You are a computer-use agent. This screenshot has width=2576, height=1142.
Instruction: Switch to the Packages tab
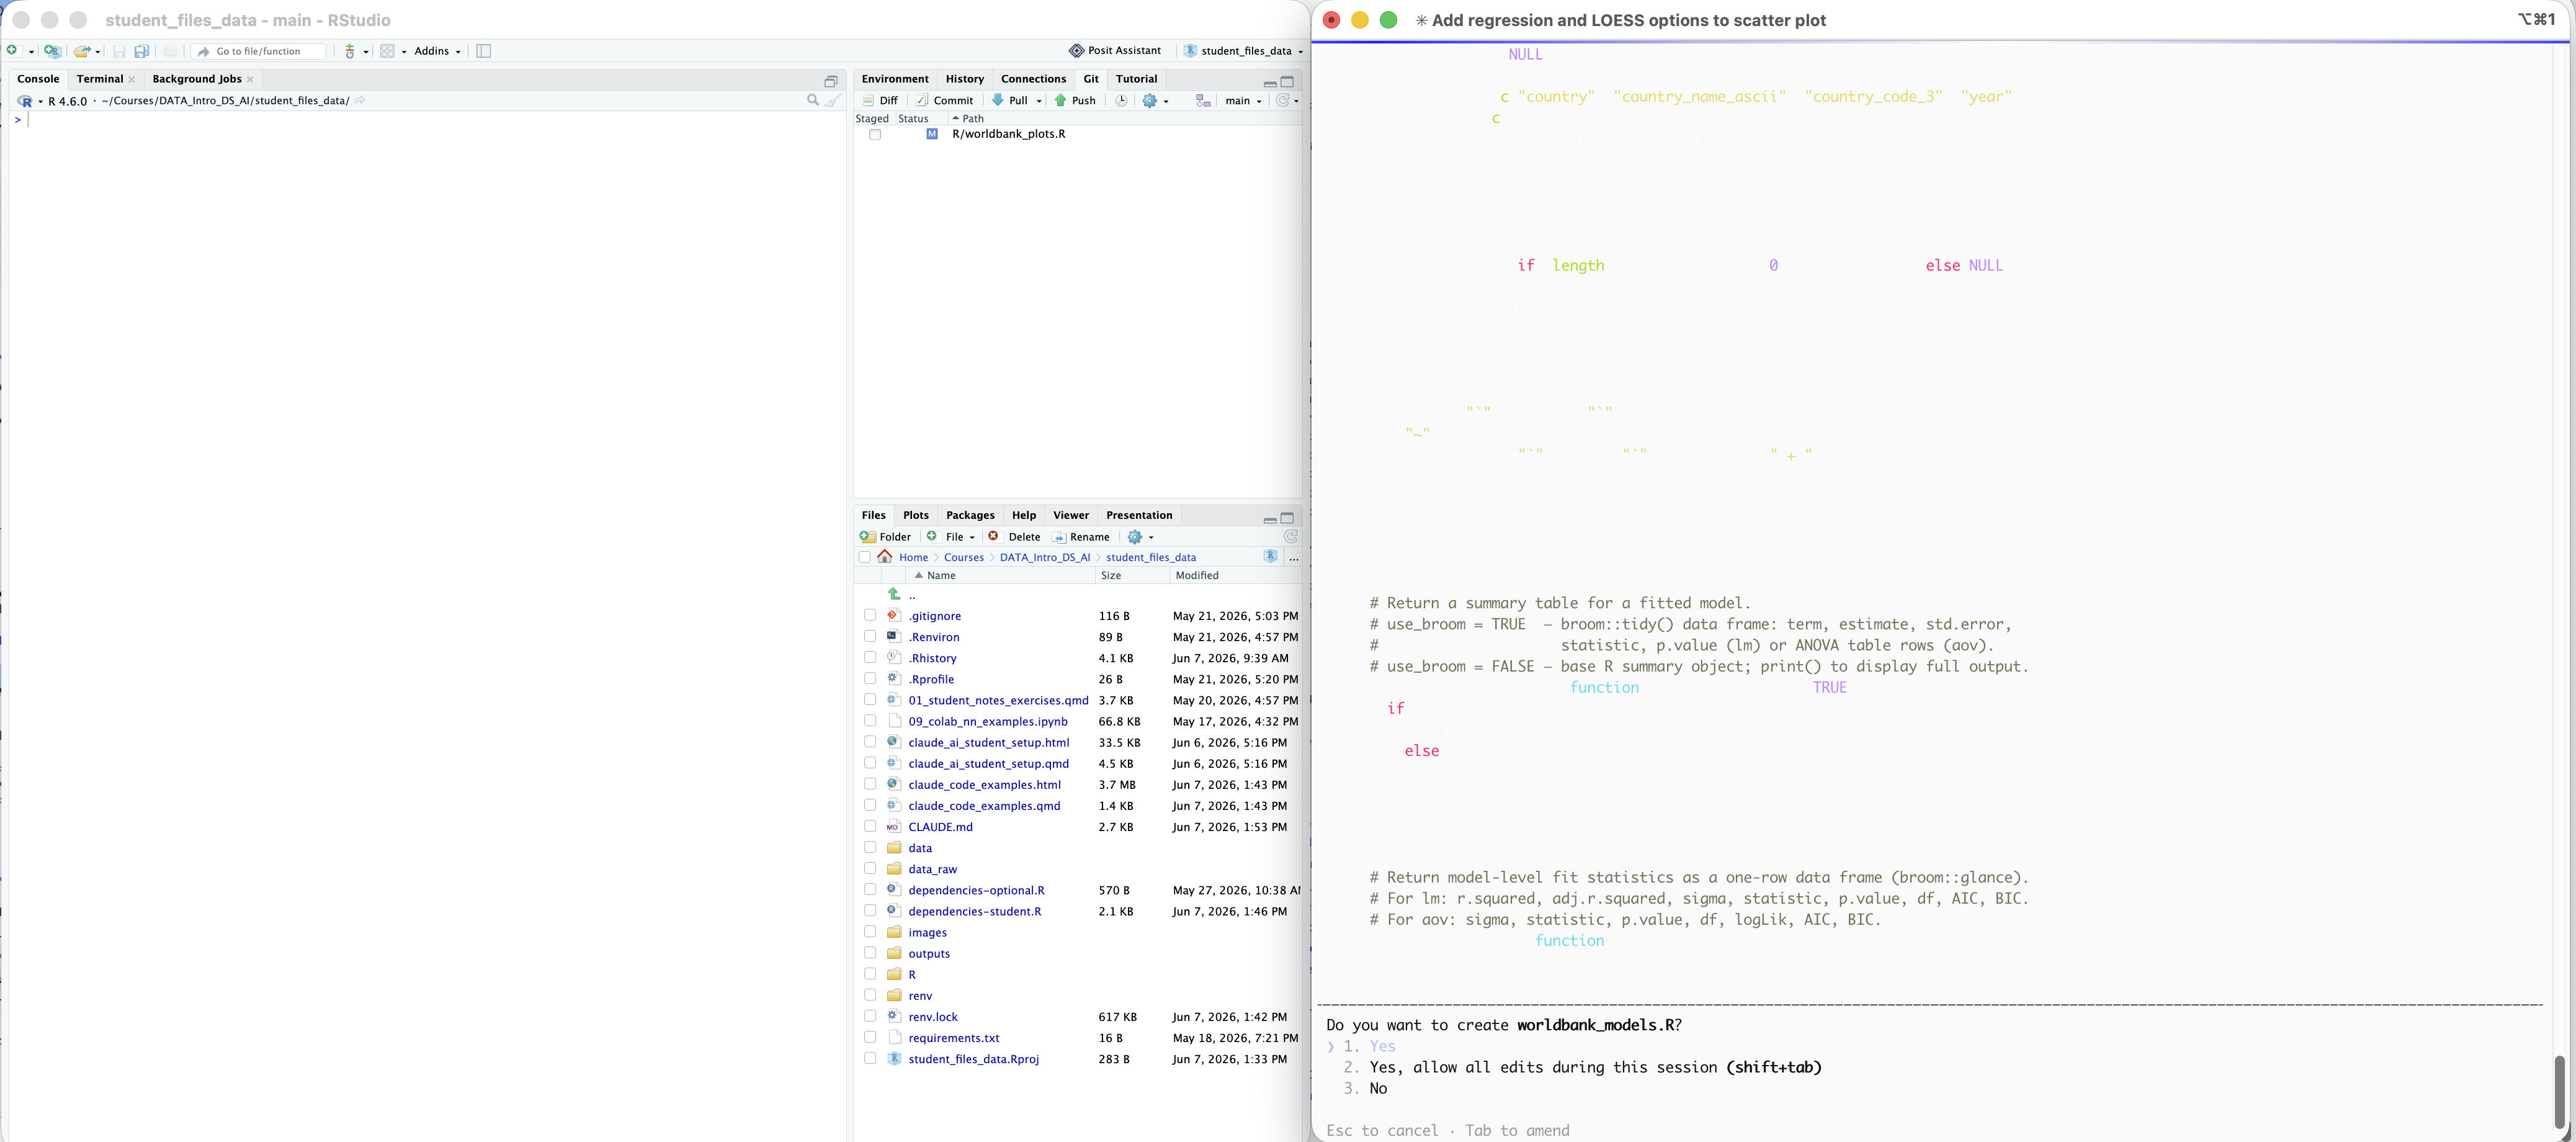[970, 515]
